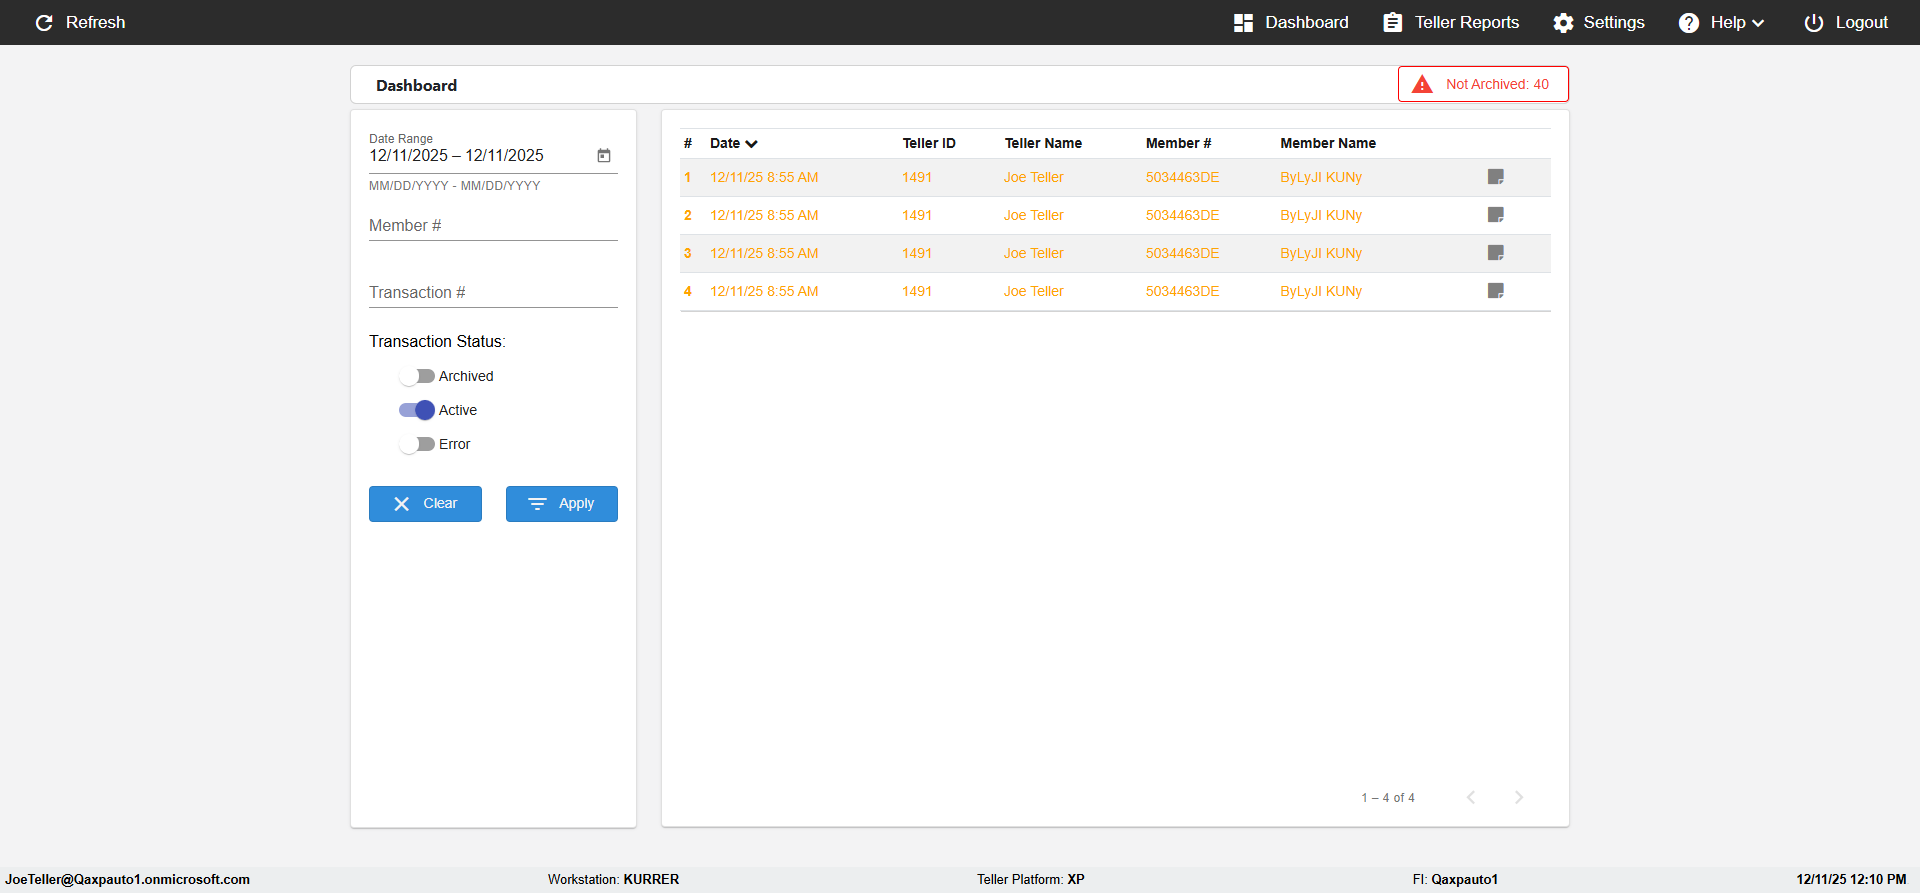Click member number 5034463DE in row 3
The height and width of the screenshot is (893, 1920).
(x=1182, y=253)
